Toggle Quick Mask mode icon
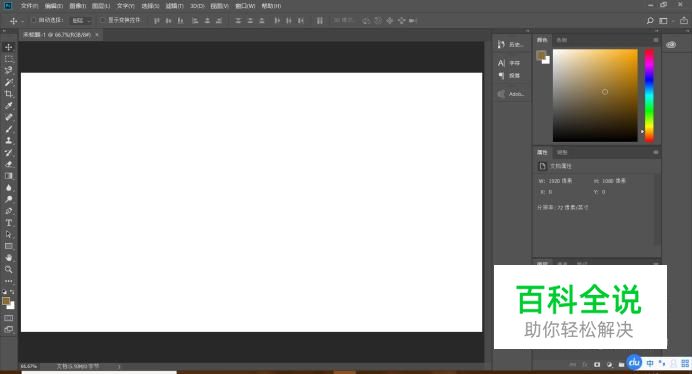 pos(8,318)
